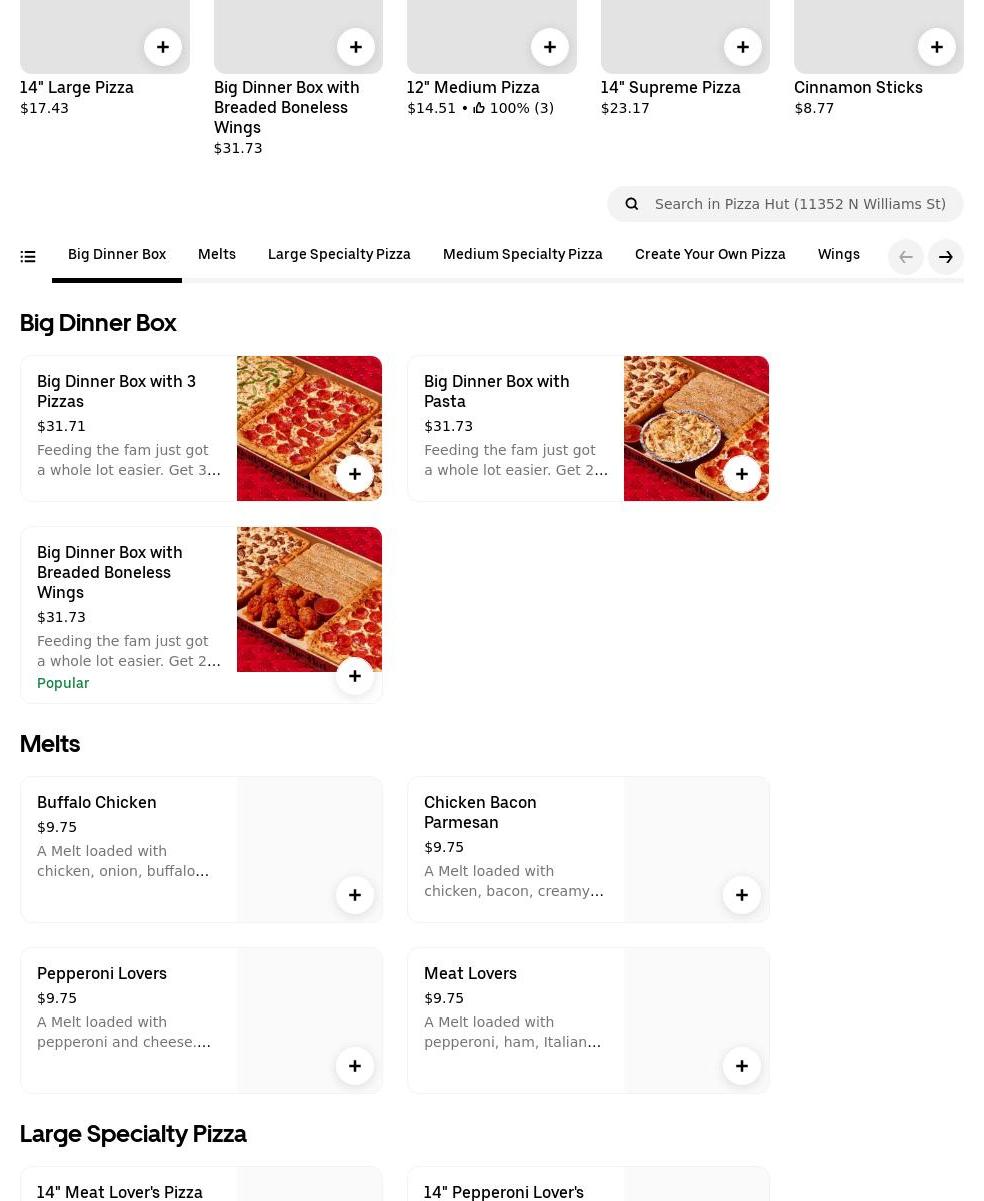The width and height of the screenshot is (984, 1201).
Task: Open the Chicken Bacon Parmesan melt item
Action: 480,812
